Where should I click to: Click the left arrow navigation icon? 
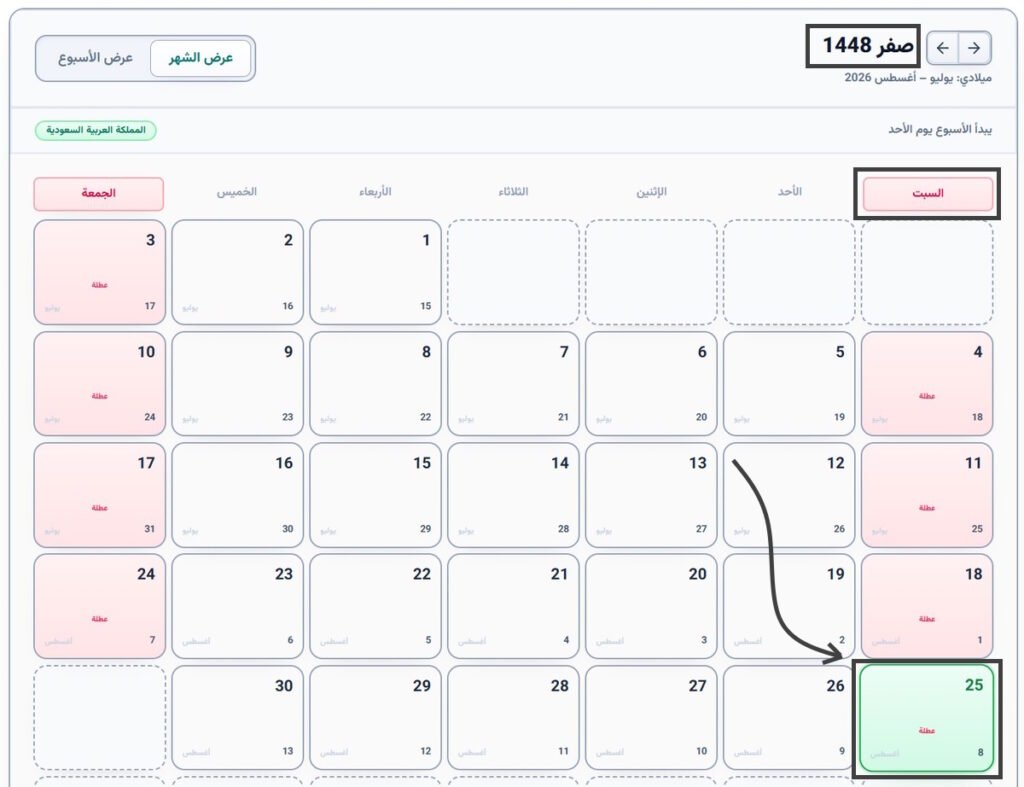942,48
